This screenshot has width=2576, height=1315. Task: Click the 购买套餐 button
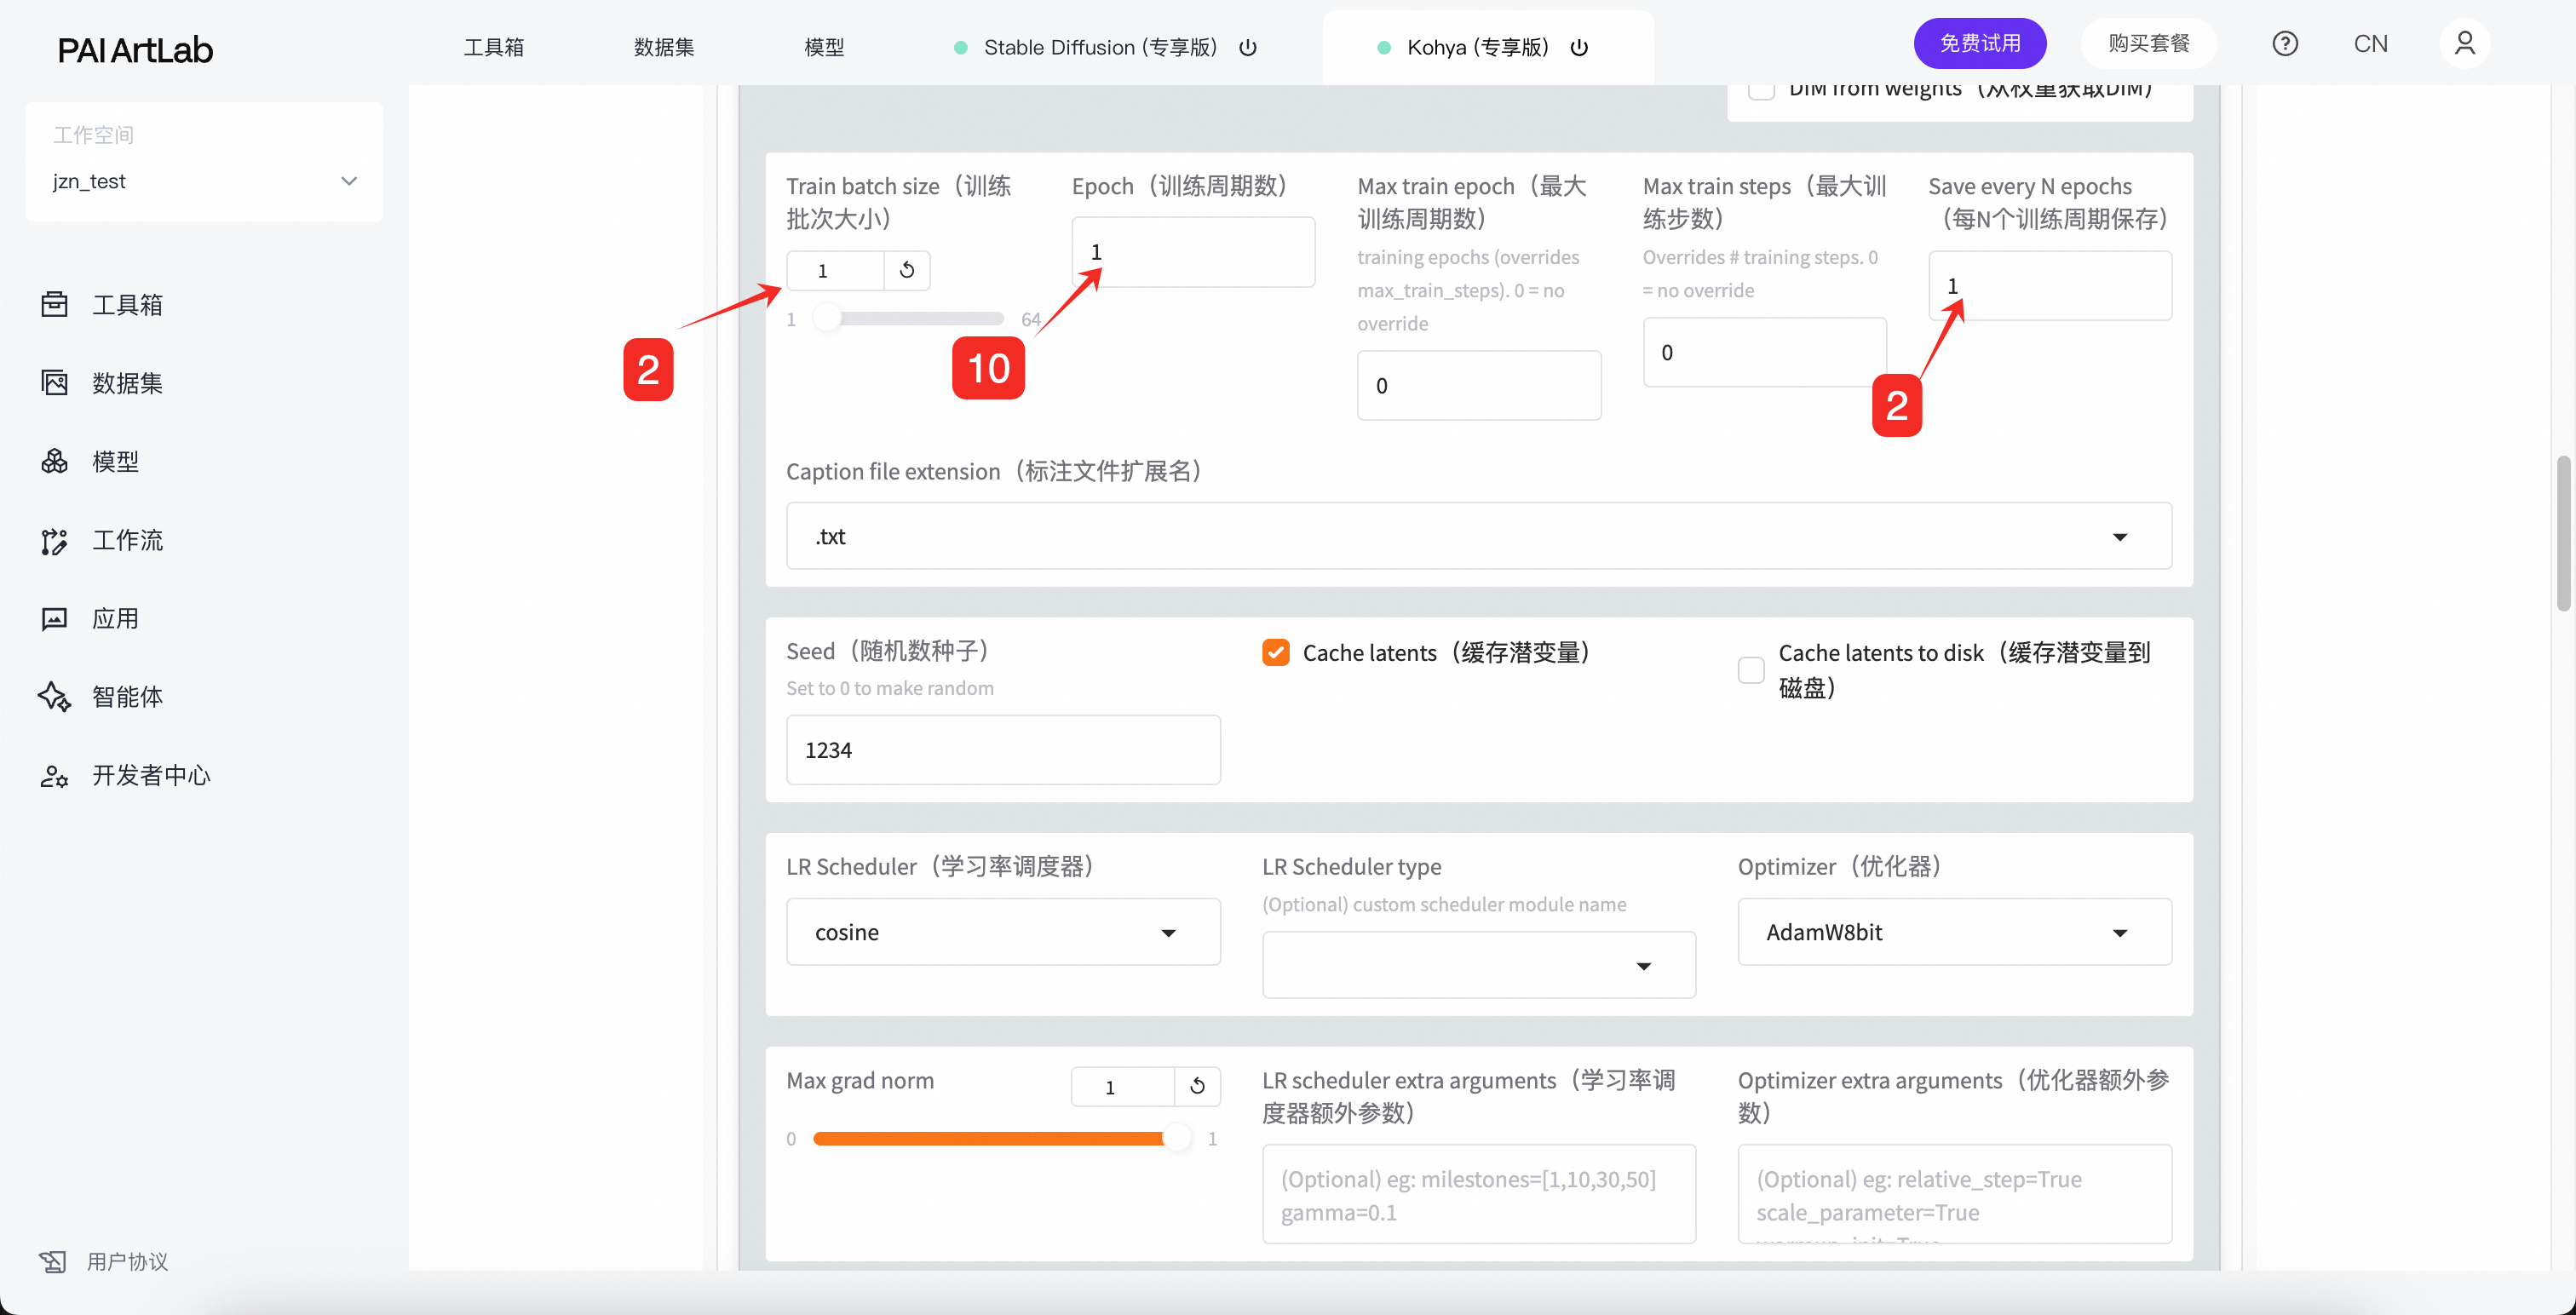2148,44
